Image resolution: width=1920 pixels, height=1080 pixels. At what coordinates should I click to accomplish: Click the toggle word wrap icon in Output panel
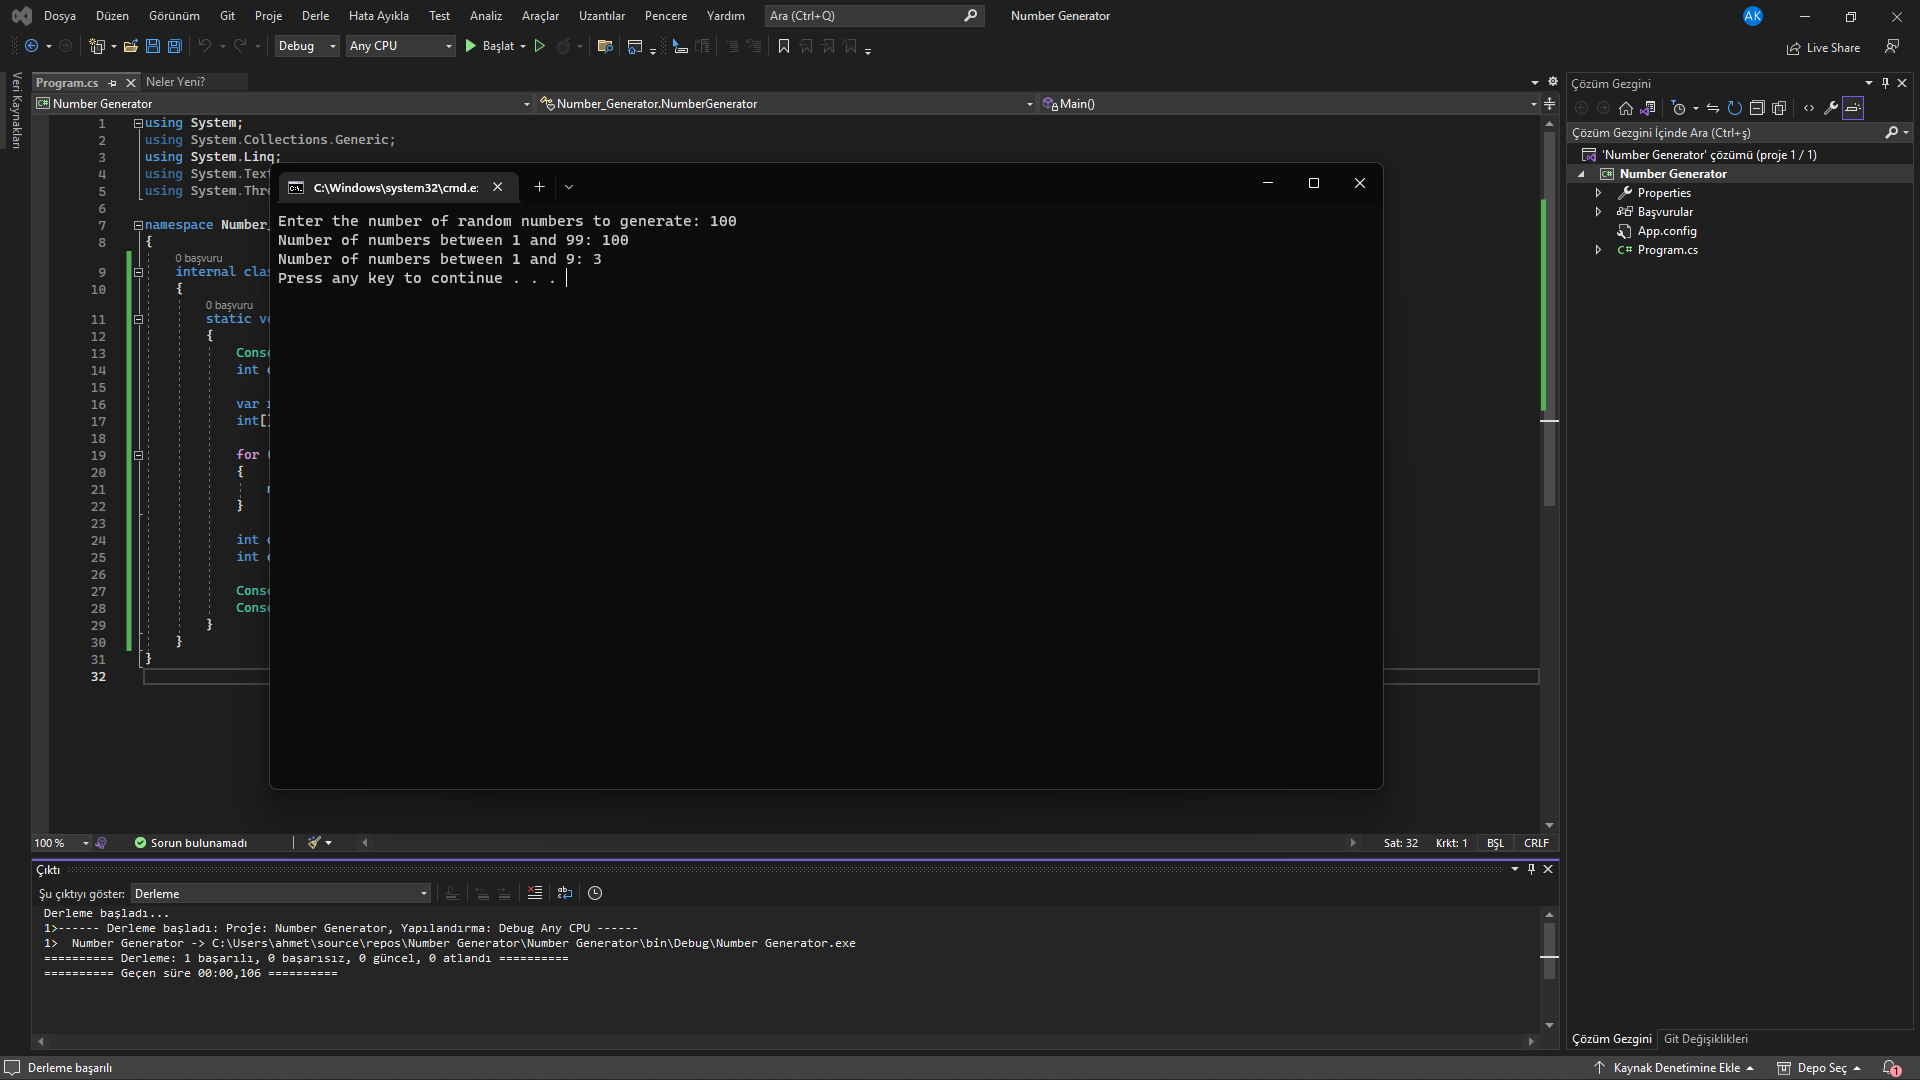click(x=564, y=893)
